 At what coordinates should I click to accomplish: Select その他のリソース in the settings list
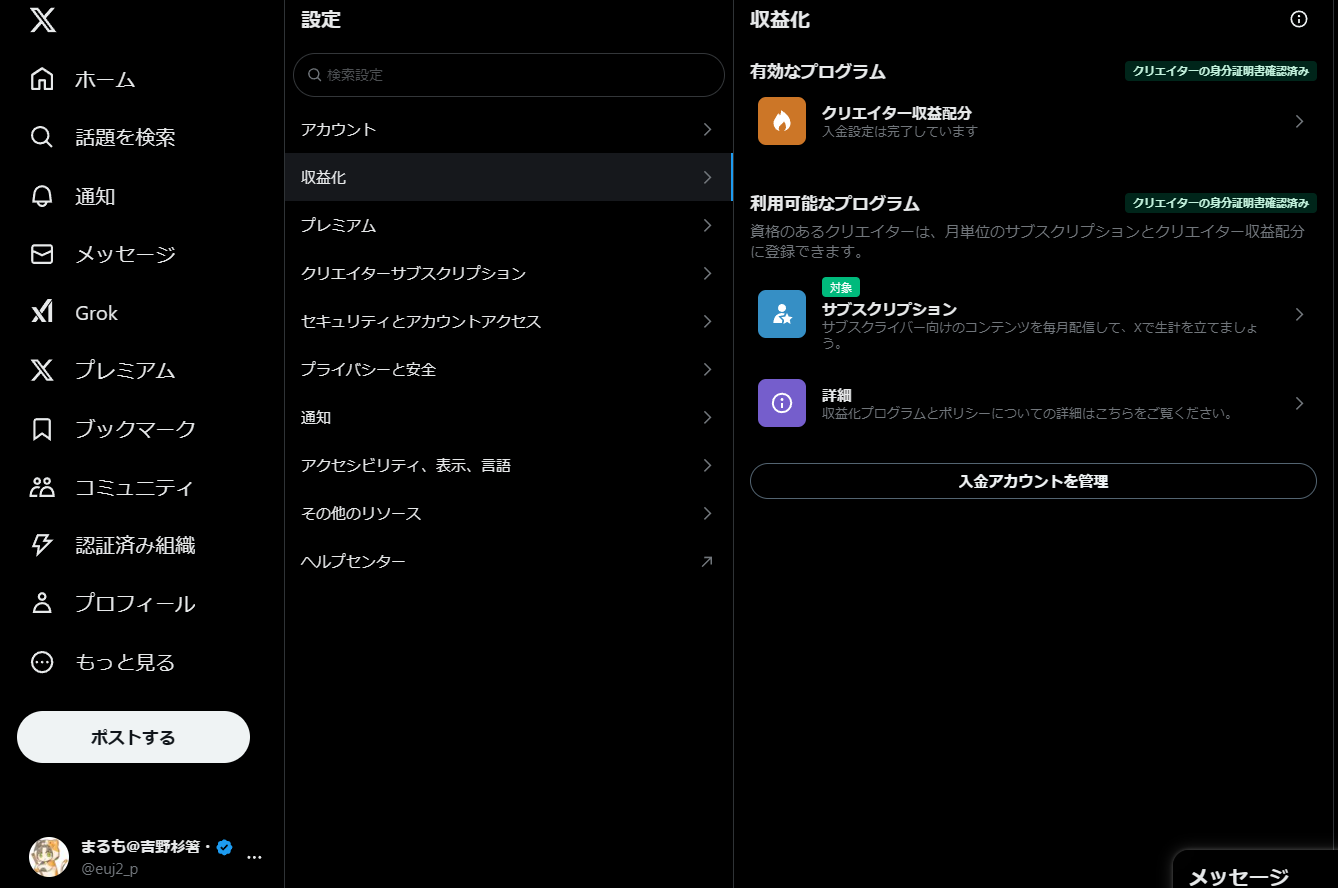[x=508, y=513]
